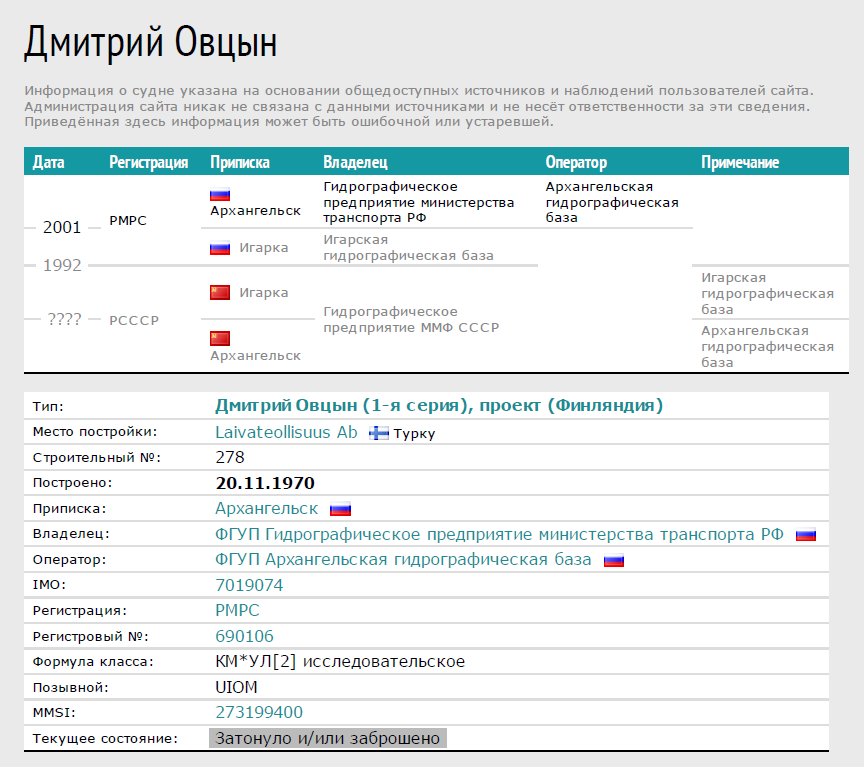864x767 pixels.
Task: Click the Строительный №: row label
Action: pyautogui.click(x=96, y=458)
